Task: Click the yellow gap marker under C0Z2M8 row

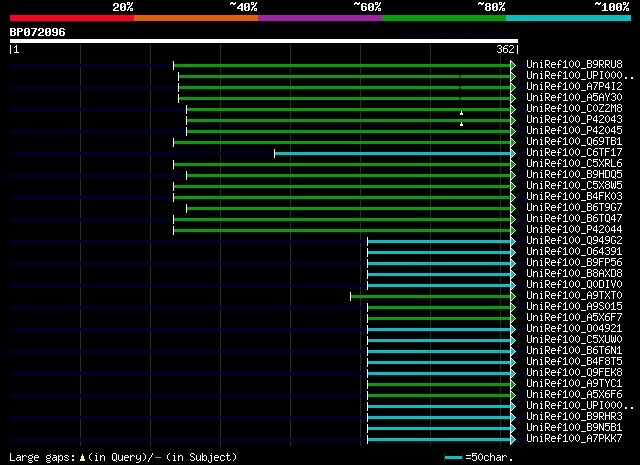Action: click(x=461, y=113)
